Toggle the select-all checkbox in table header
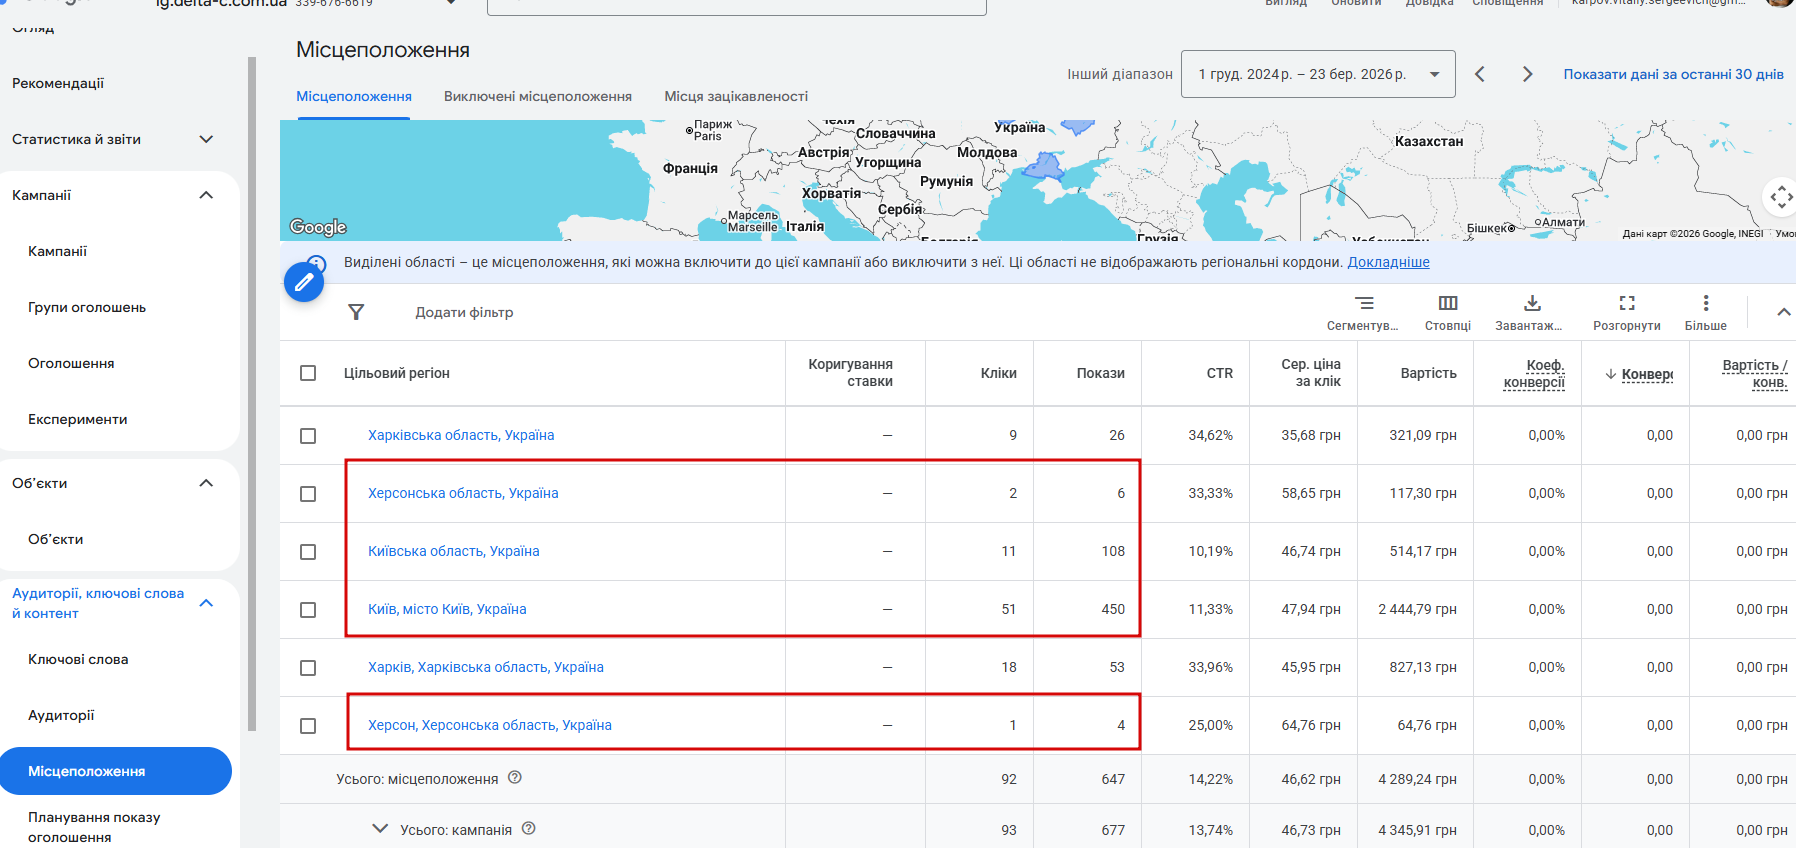 click(308, 373)
